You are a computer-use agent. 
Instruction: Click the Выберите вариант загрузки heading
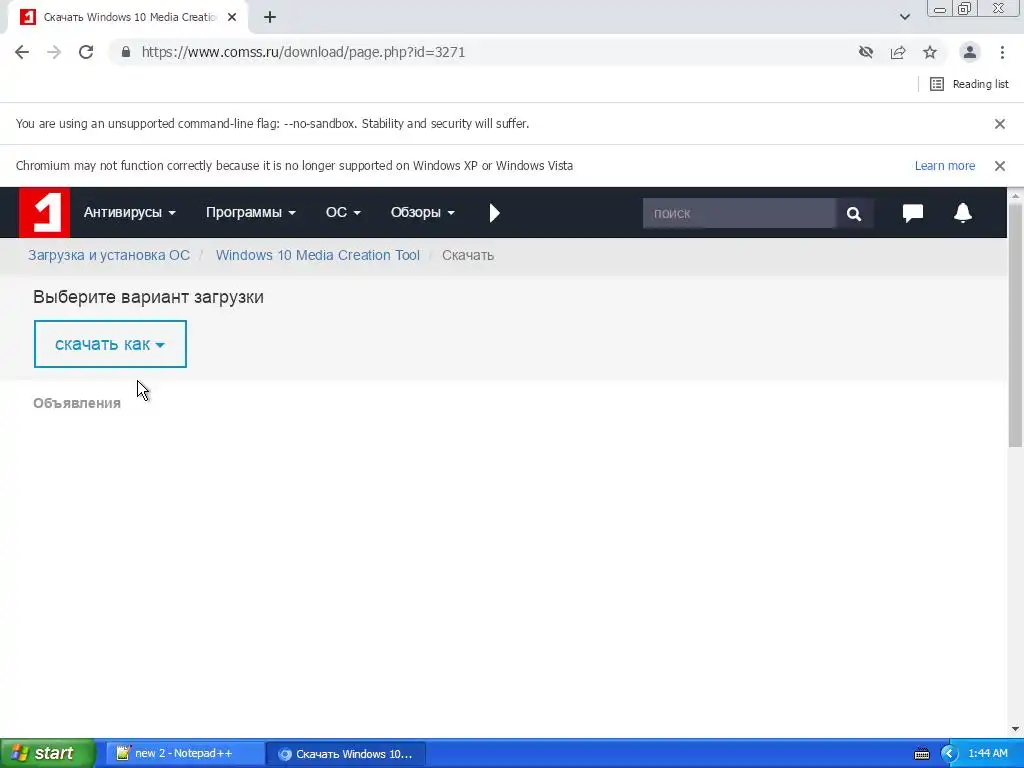point(148,297)
